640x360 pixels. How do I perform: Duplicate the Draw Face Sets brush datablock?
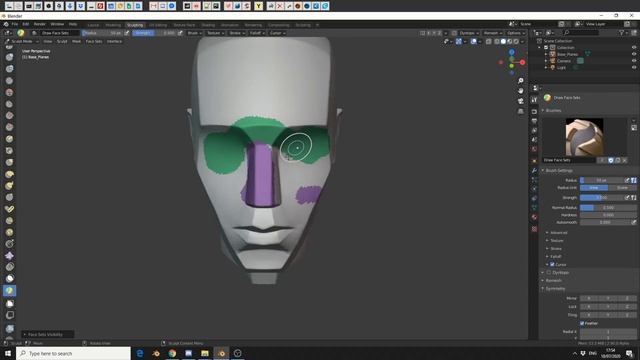(x=618, y=160)
